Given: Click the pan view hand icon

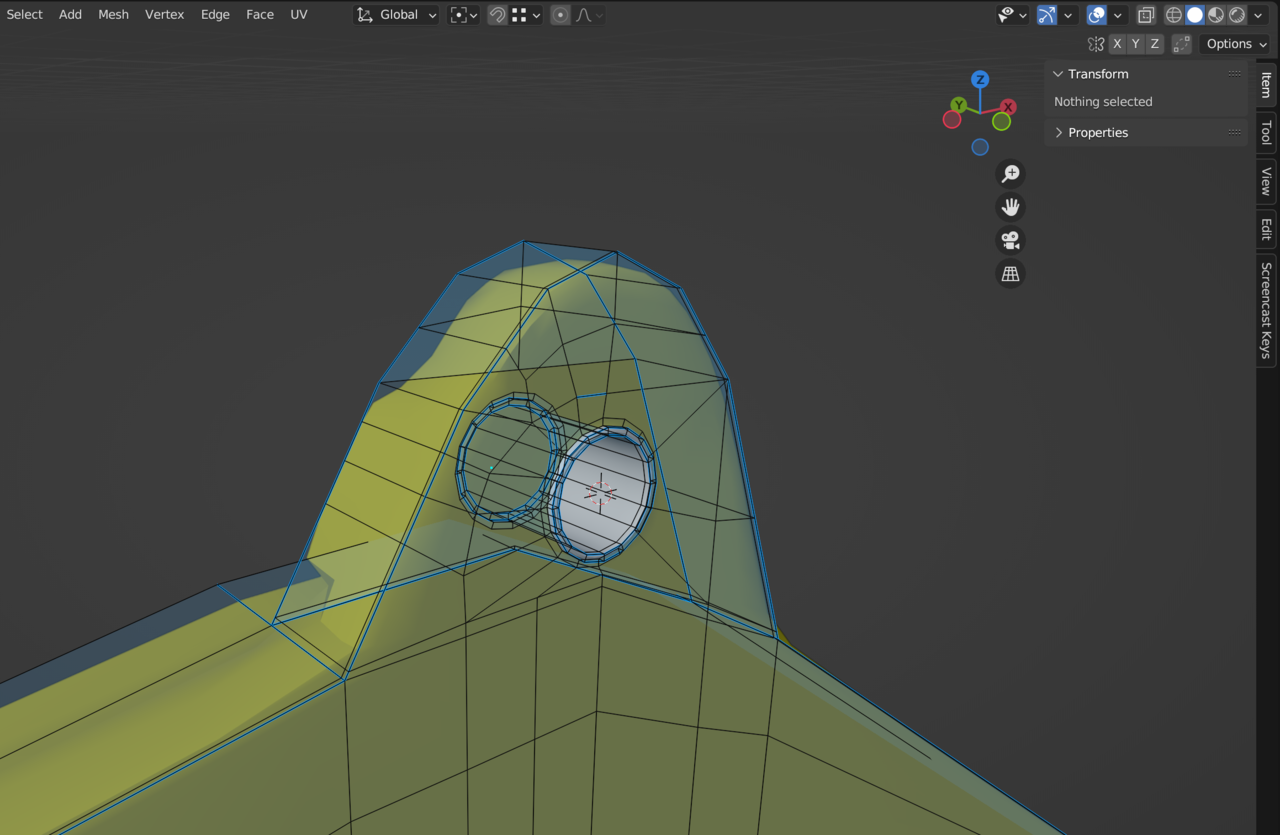Looking at the screenshot, I should point(1010,207).
